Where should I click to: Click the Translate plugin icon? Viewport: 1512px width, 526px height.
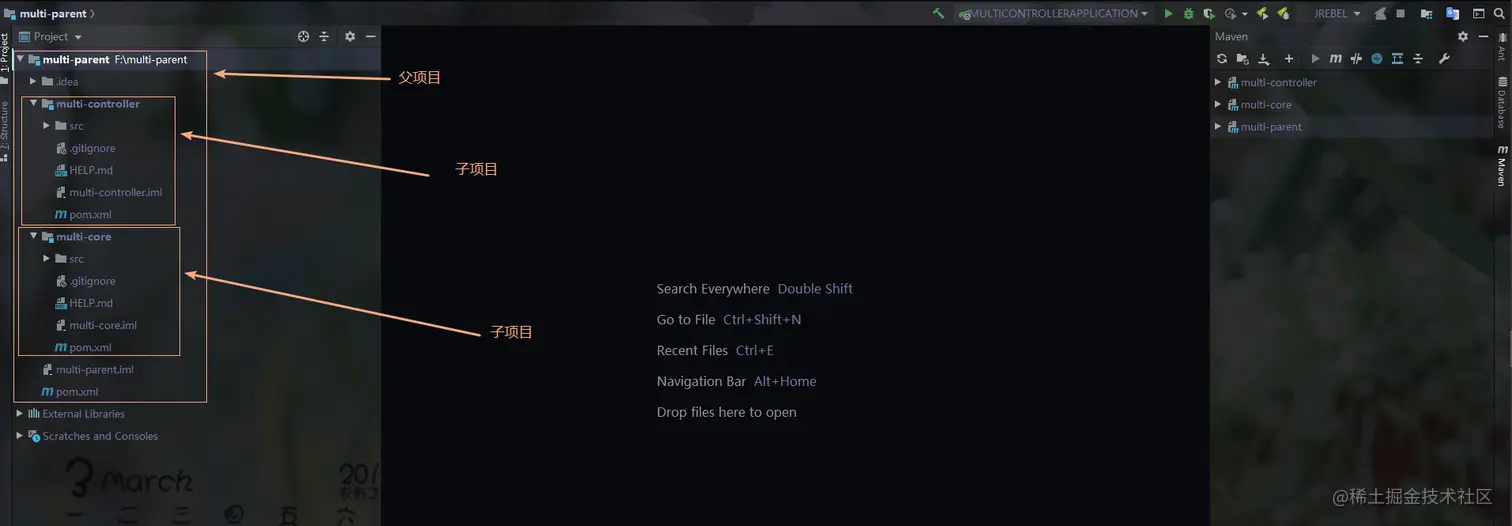click(x=1453, y=14)
